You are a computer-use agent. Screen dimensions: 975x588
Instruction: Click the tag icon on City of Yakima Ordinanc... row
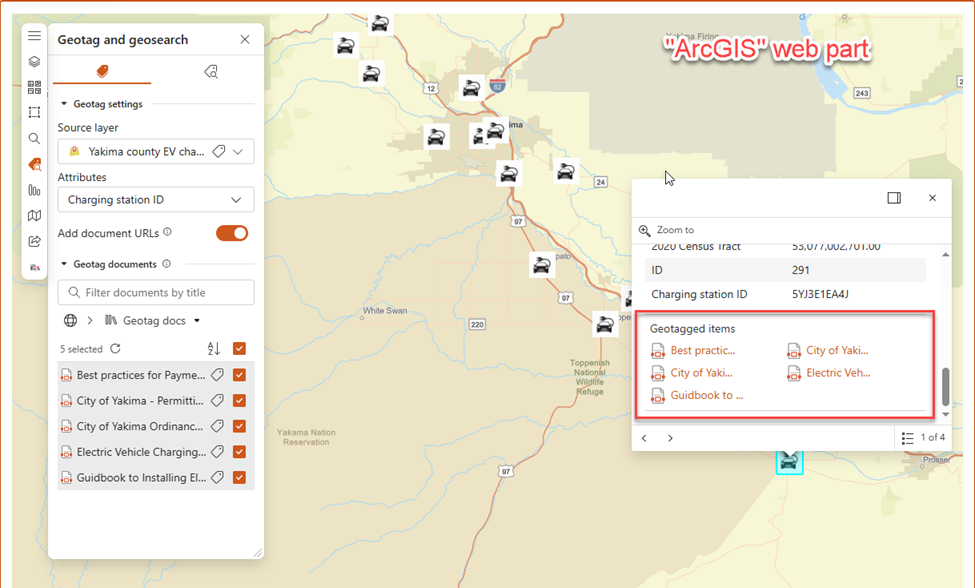[x=217, y=426]
